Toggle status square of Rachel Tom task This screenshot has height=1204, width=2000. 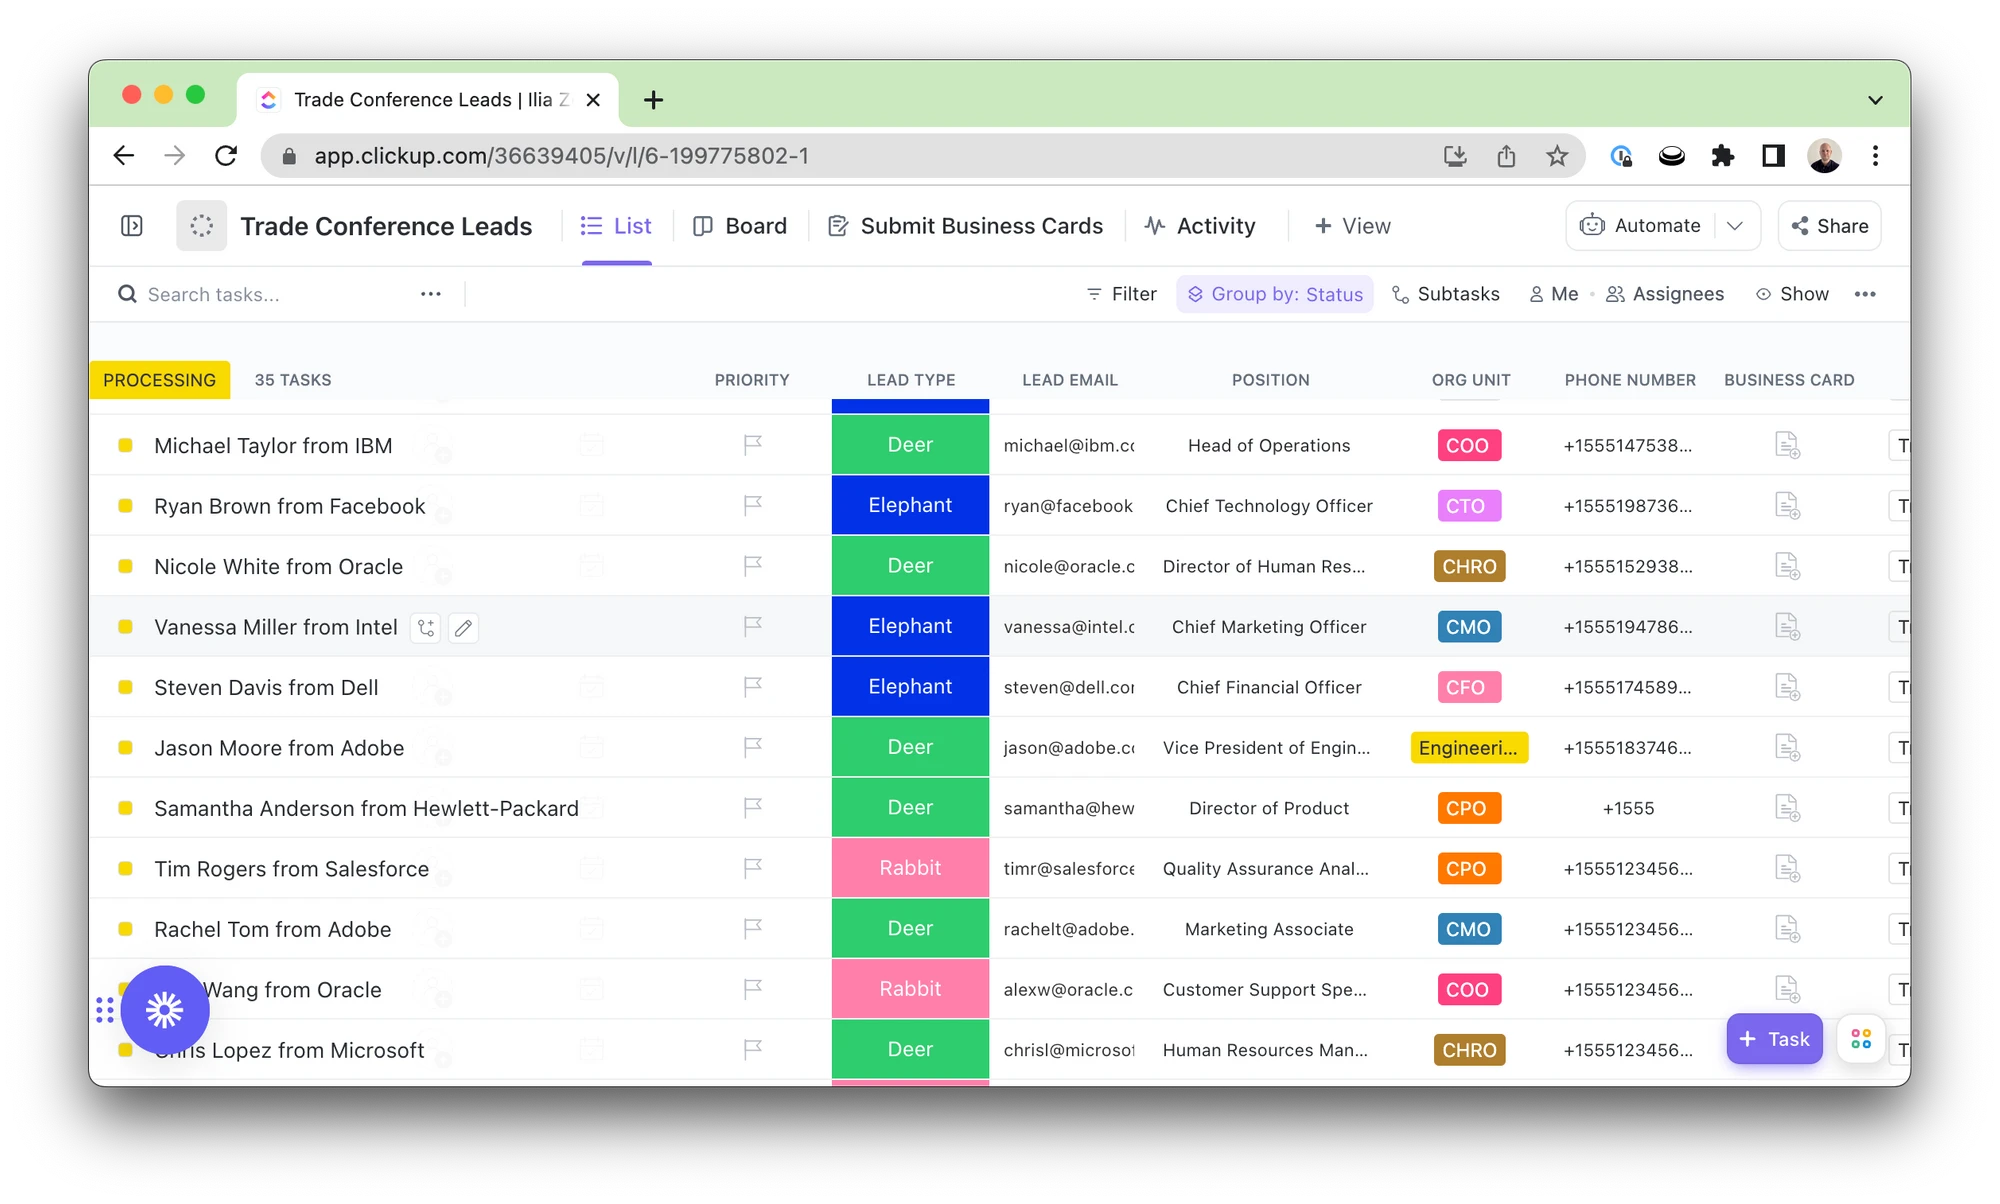tap(125, 929)
